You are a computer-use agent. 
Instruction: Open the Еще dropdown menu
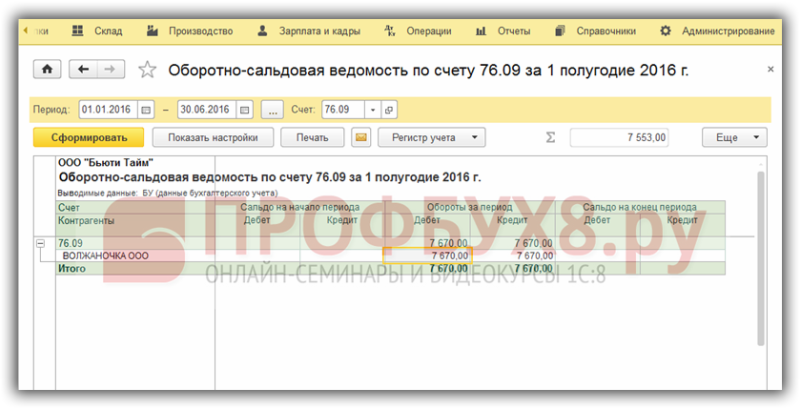pyautogui.click(x=734, y=137)
